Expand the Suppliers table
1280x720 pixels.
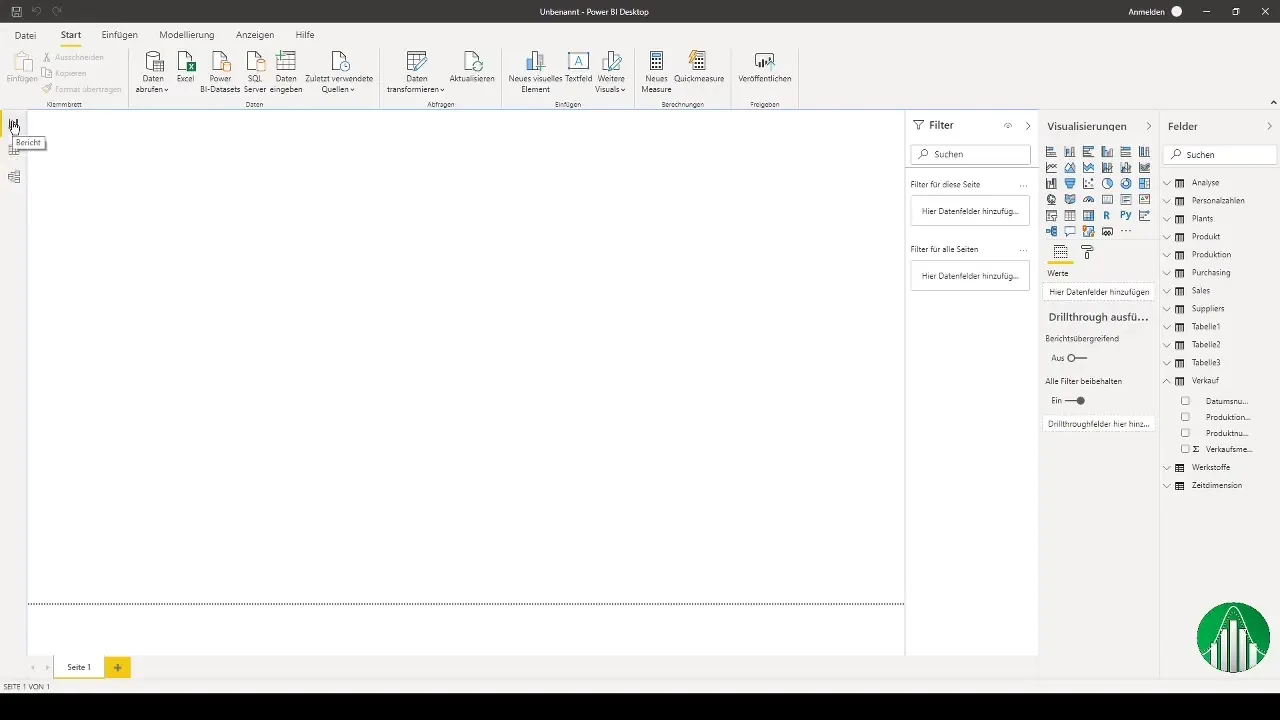point(1167,309)
